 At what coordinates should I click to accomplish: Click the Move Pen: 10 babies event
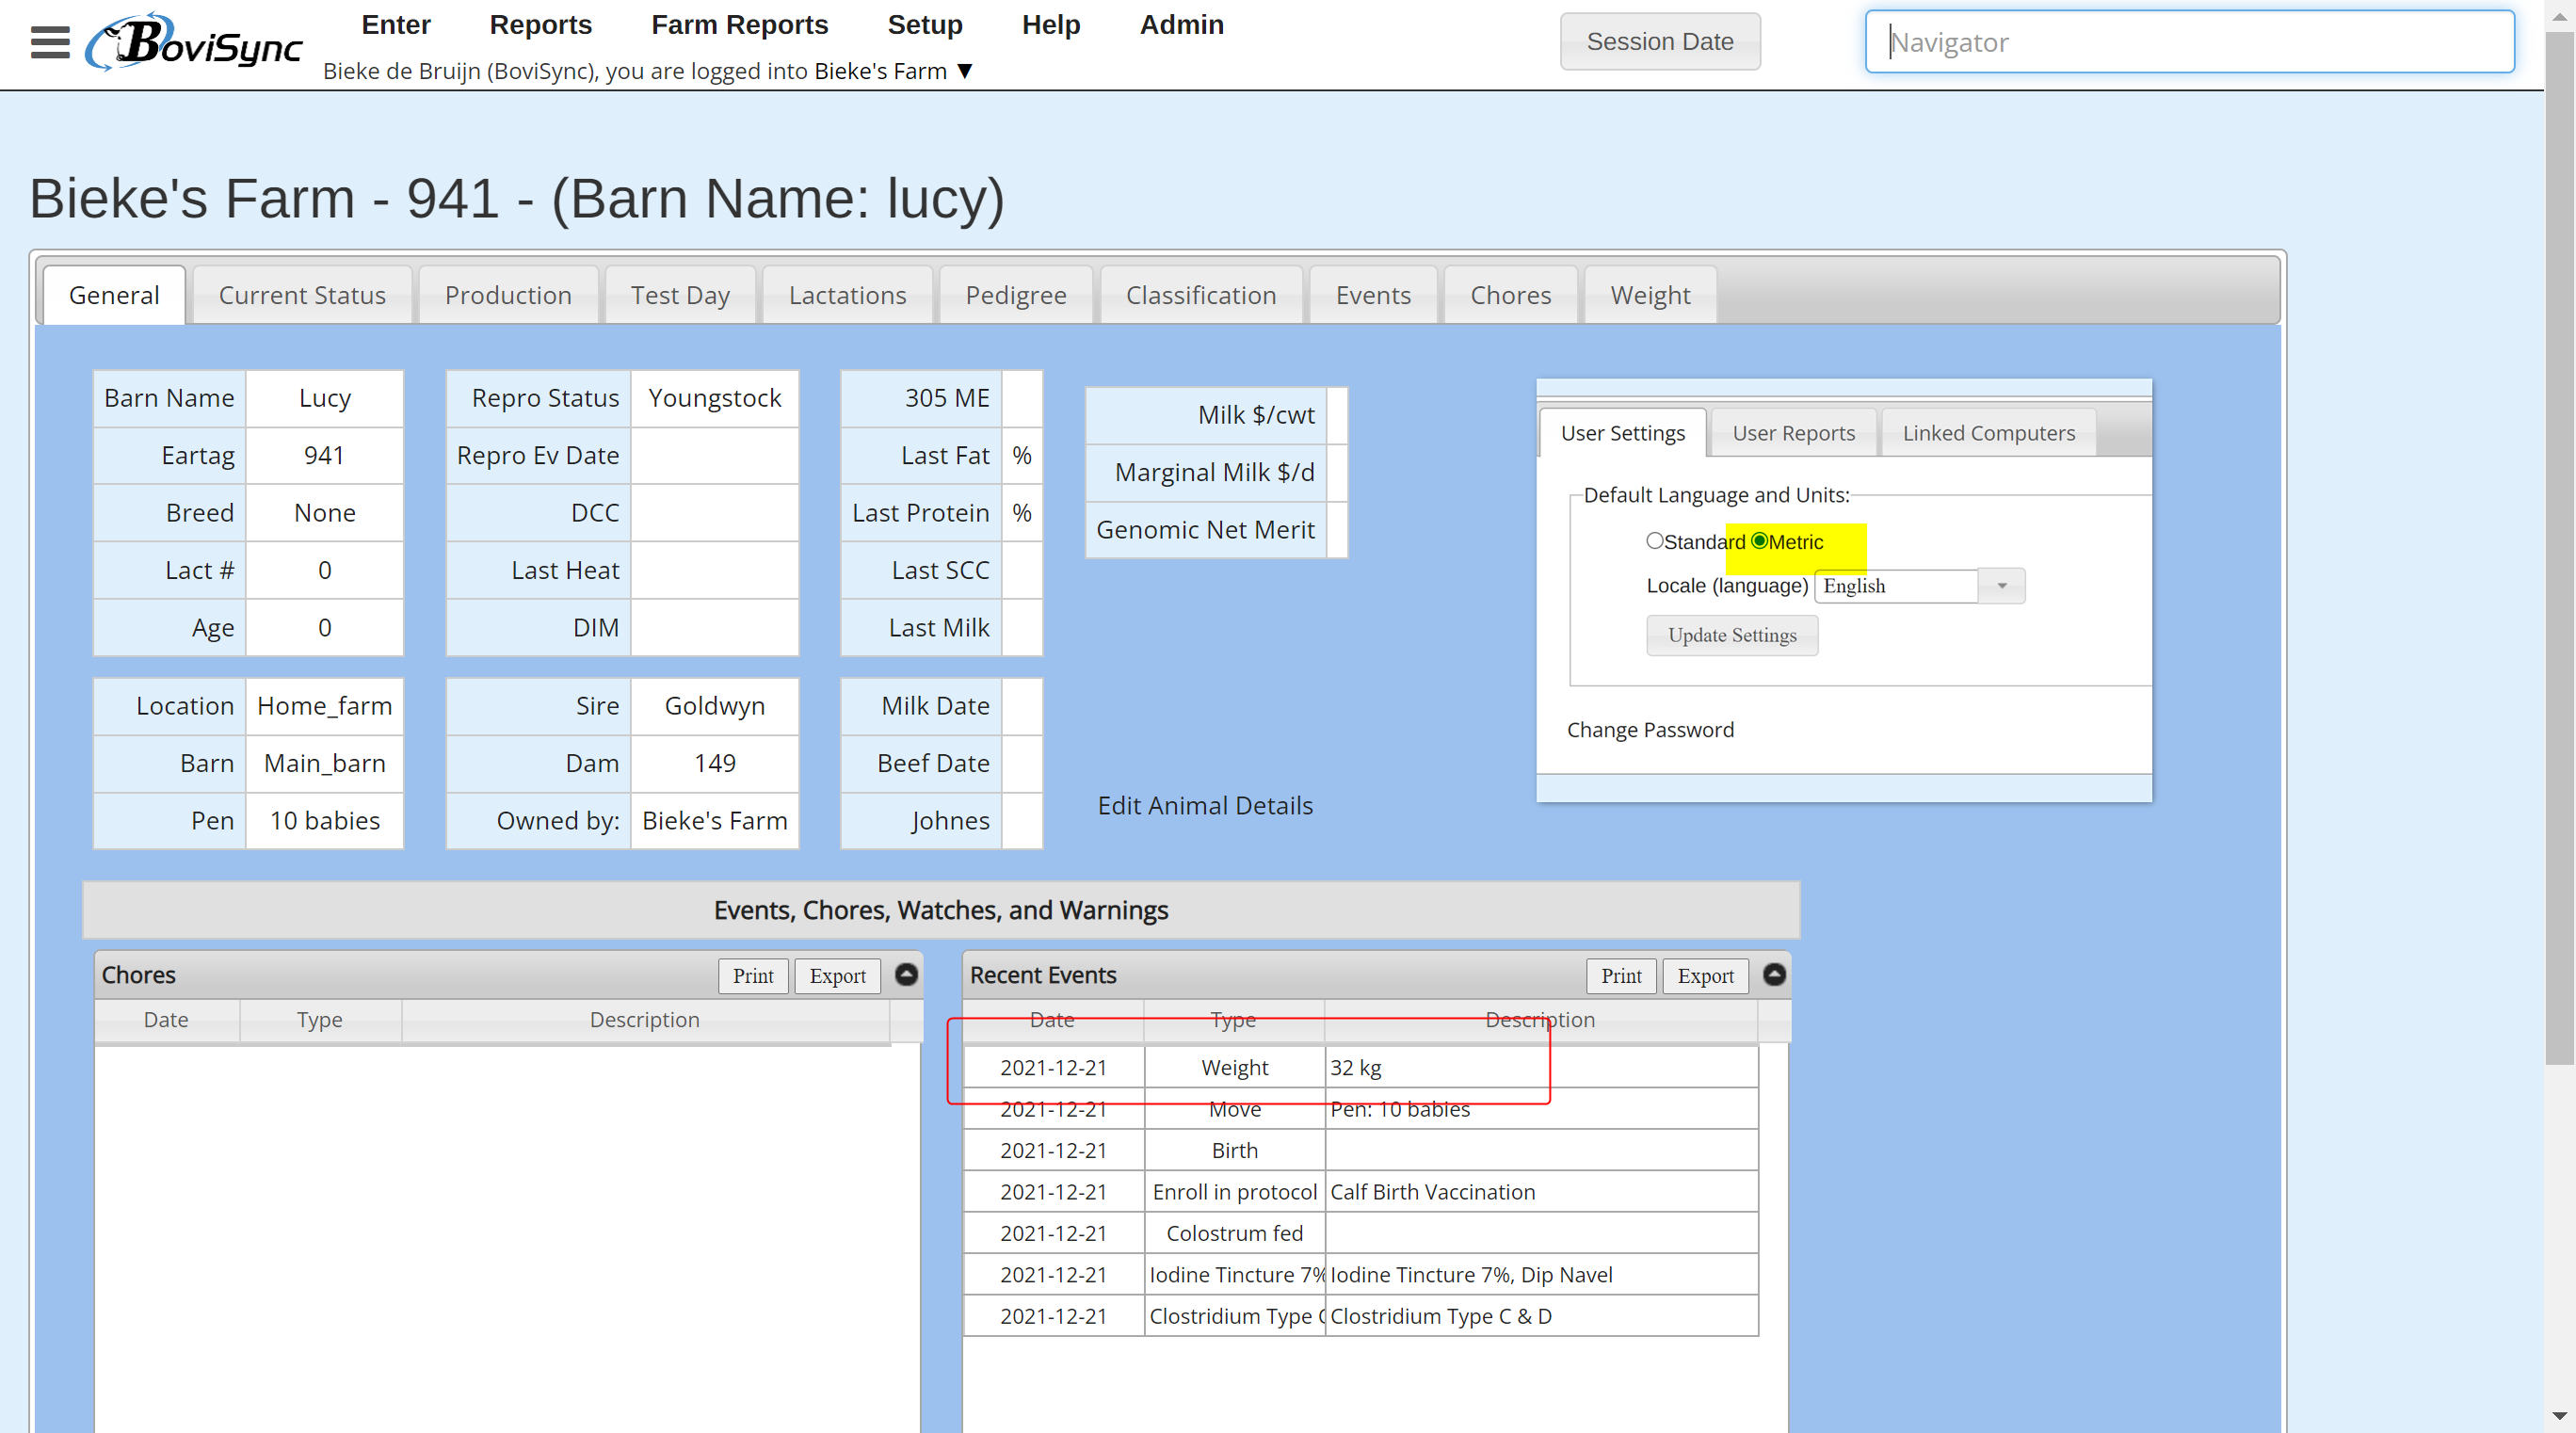(1360, 1109)
